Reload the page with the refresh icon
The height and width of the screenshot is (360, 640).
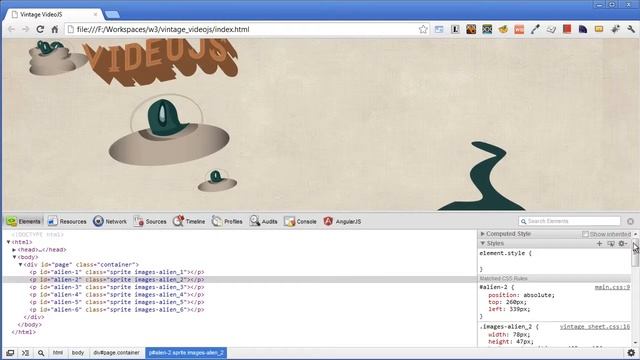click(x=40, y=29)
